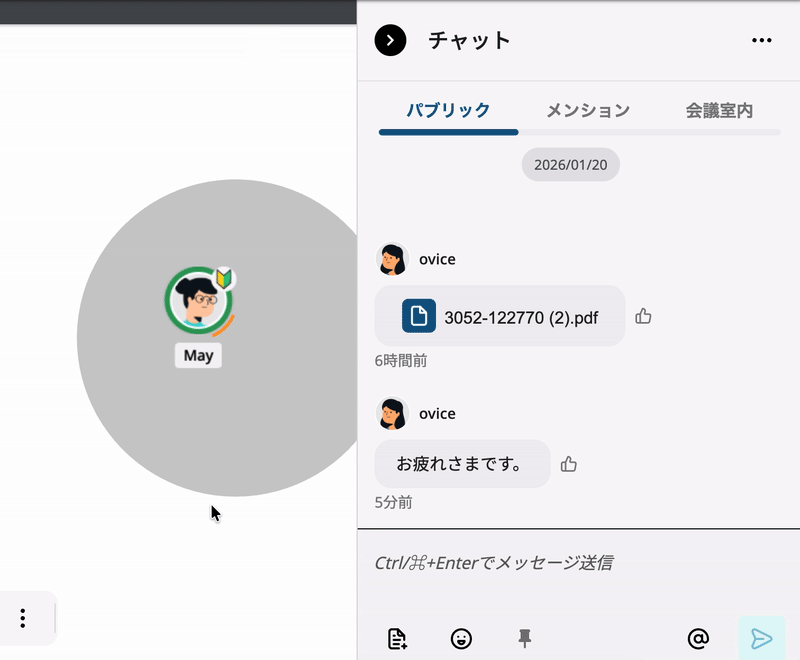Open the emoji picker

(x=461, y=638)
